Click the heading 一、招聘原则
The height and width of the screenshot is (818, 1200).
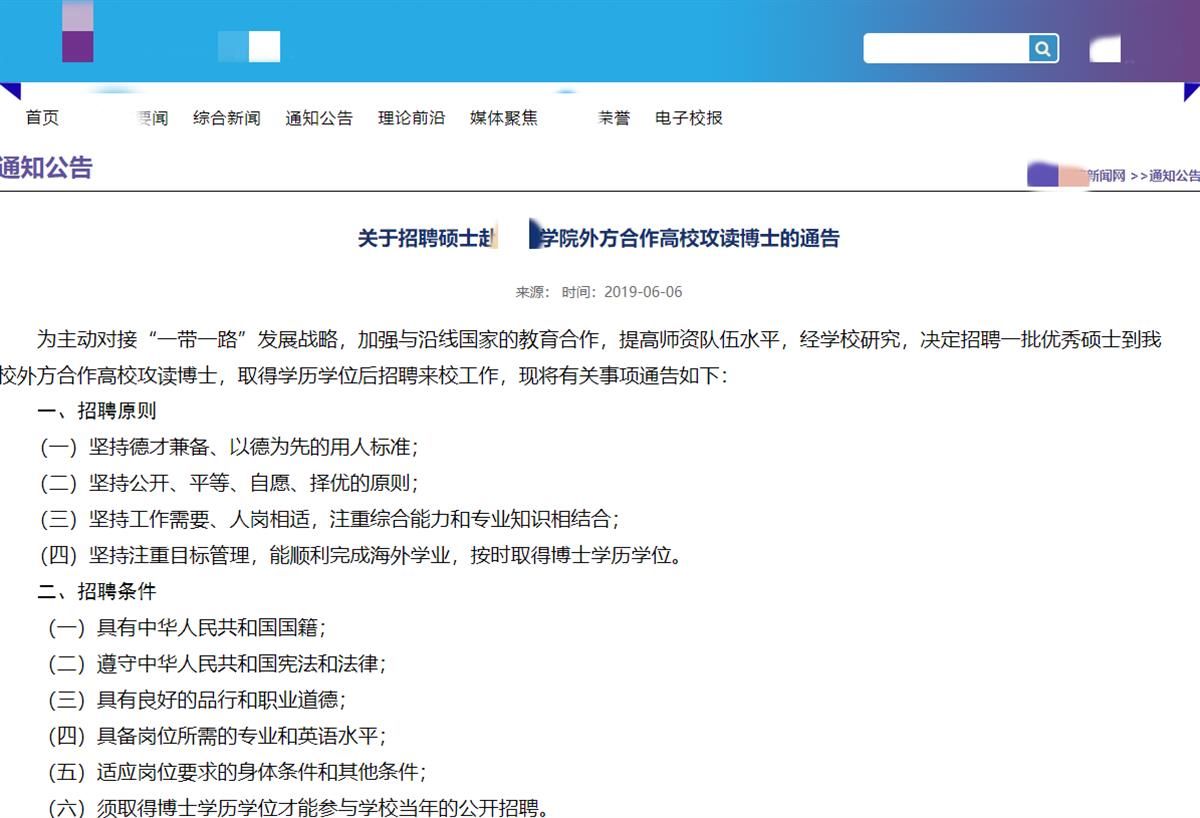[x=97, y=411]
